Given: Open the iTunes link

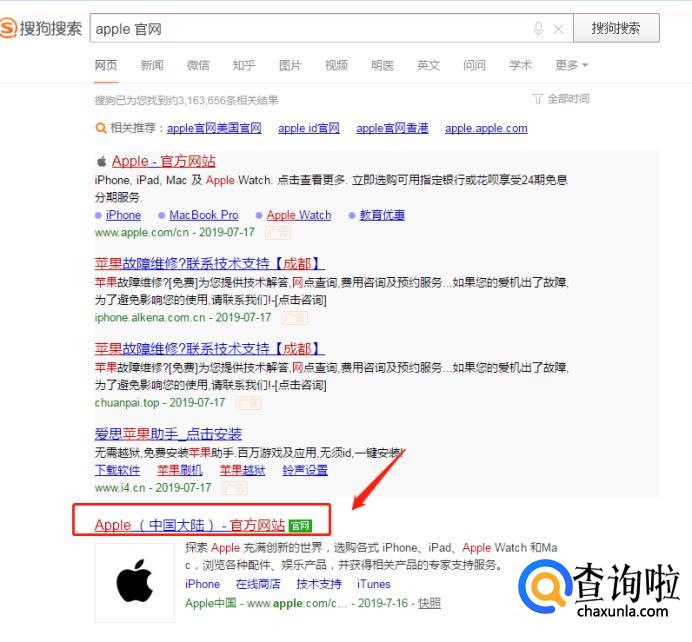Looking at the screenshot, I should (374, 584).
